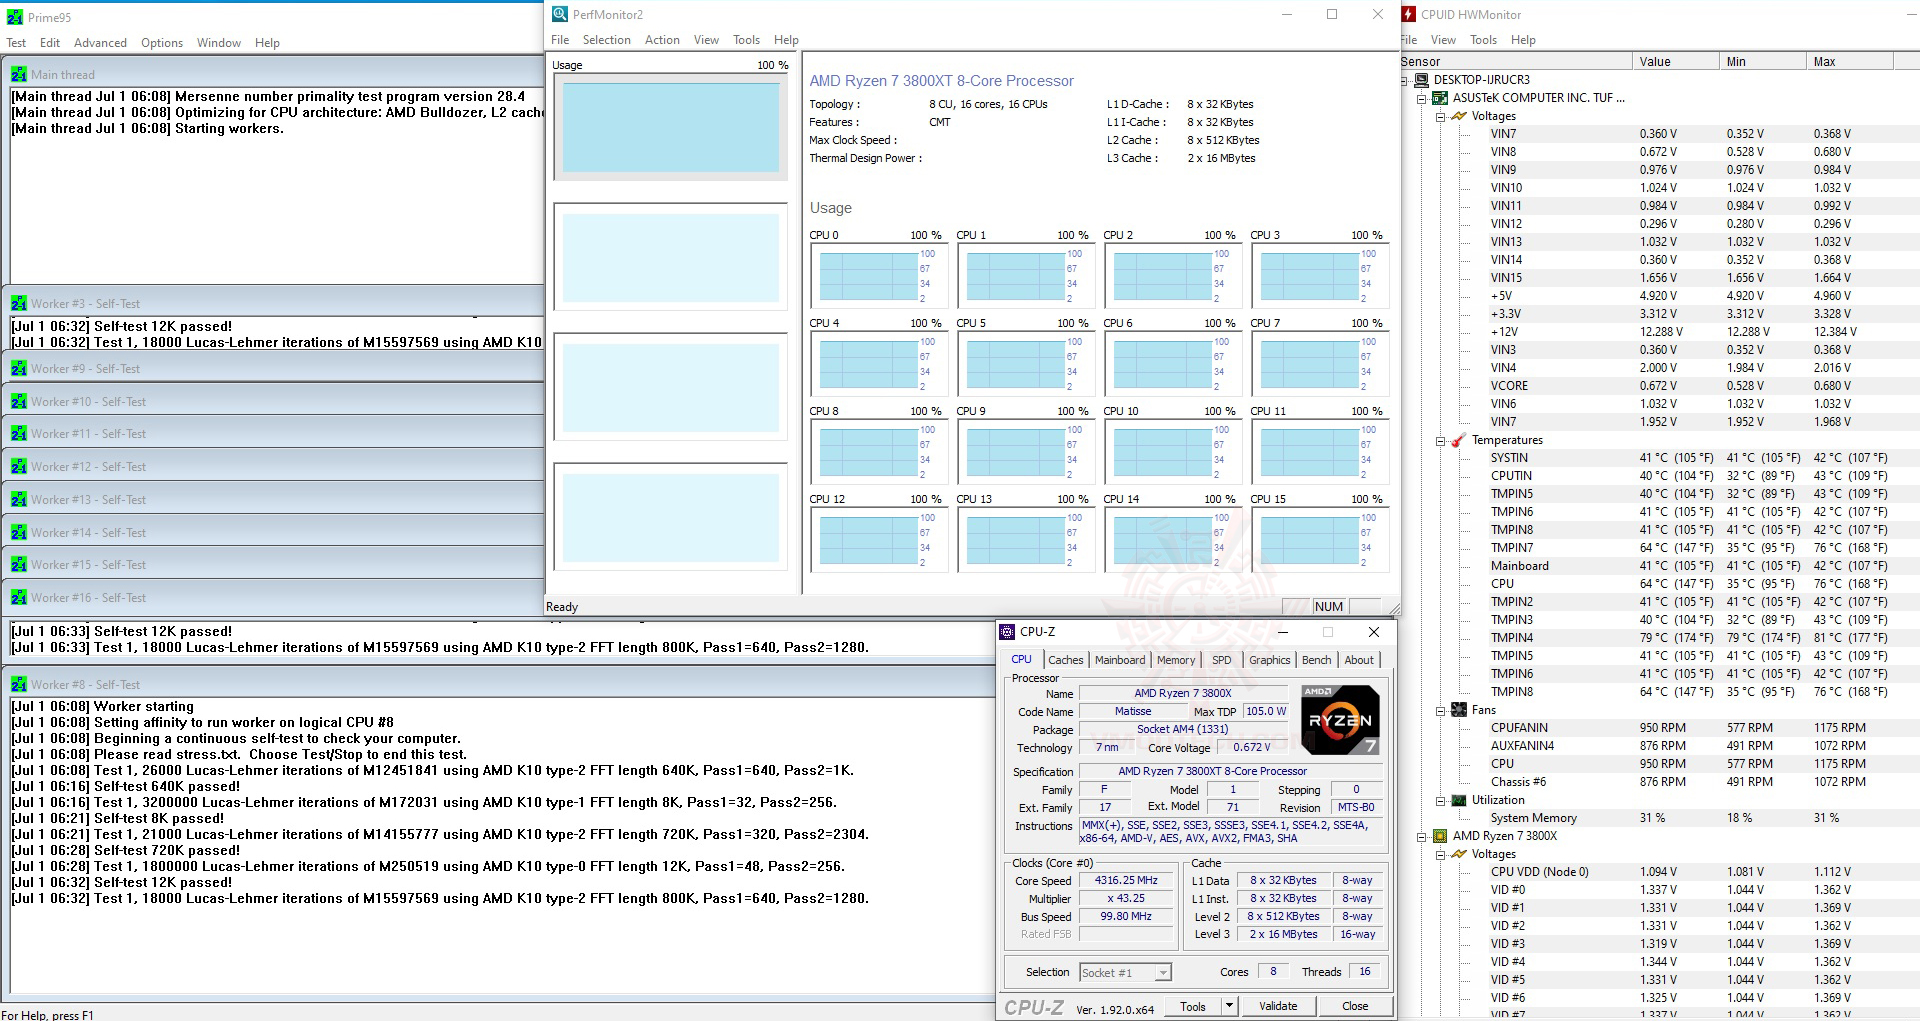This screenshot has width=1920, height=1021.
Task: Open the Advanced menu in Prime95
Action: (100, 43)
